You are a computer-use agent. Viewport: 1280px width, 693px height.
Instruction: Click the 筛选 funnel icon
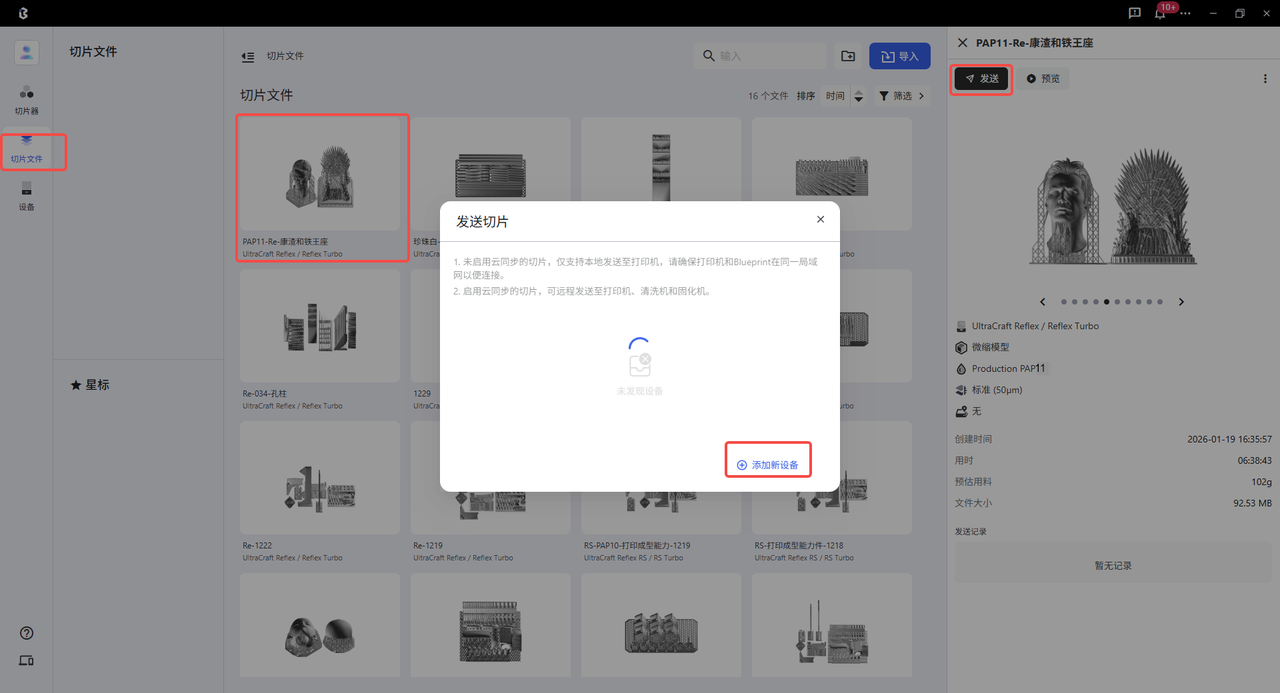click(884, 96)
